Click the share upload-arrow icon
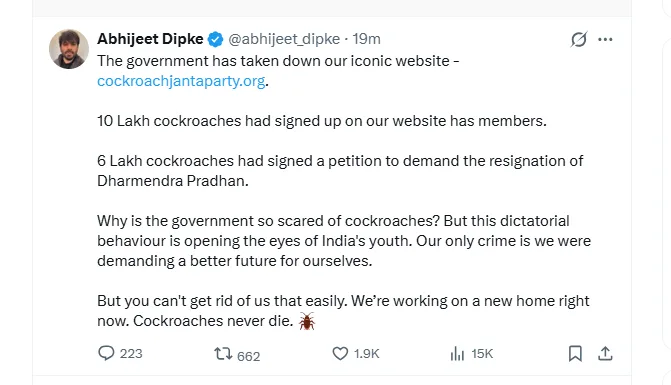This screenshot has width=671, height=385. pyautogui.click(x=605, y=353)
